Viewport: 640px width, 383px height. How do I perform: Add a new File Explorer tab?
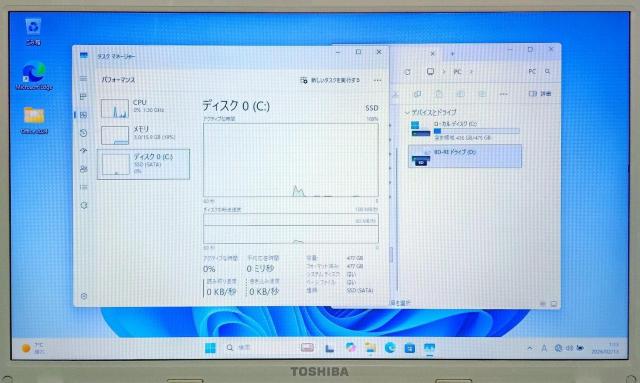[452, 53]
